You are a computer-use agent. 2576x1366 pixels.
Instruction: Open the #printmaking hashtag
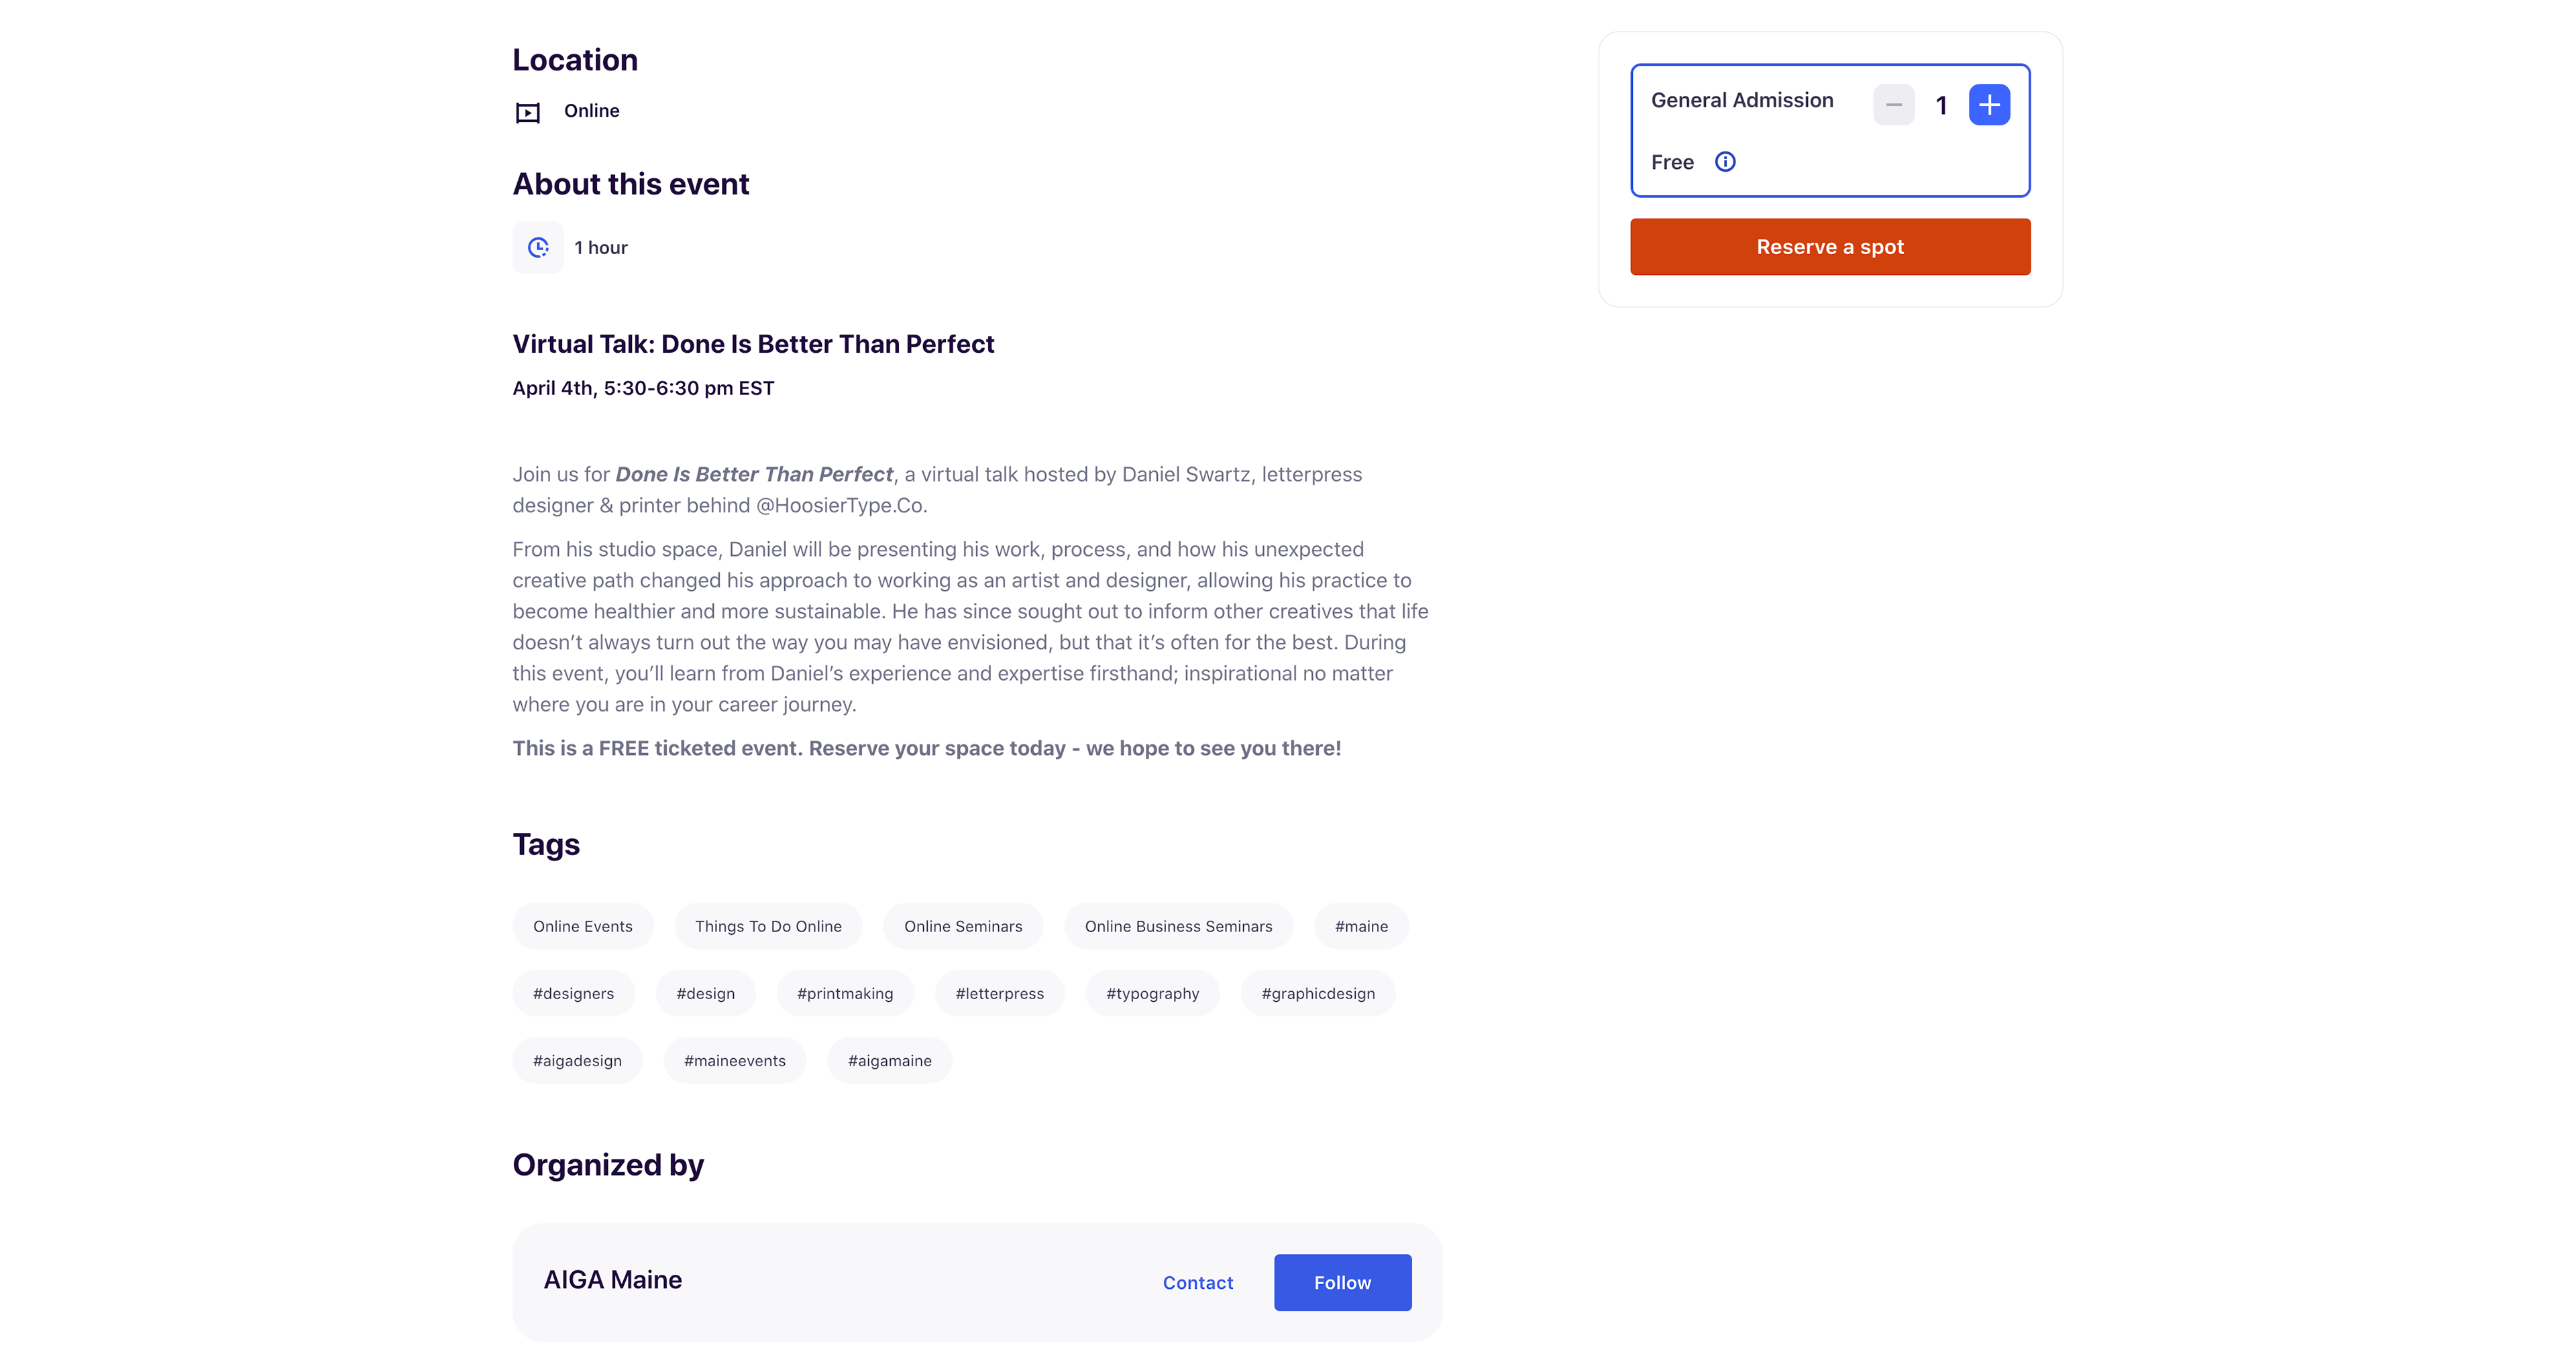[x=845, y=993]
